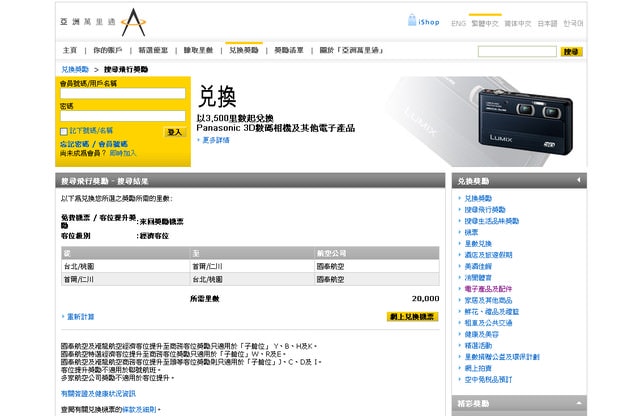
Task: Collapse the 兌換獎勵 sidebar panel arrow
Action: 578,180
